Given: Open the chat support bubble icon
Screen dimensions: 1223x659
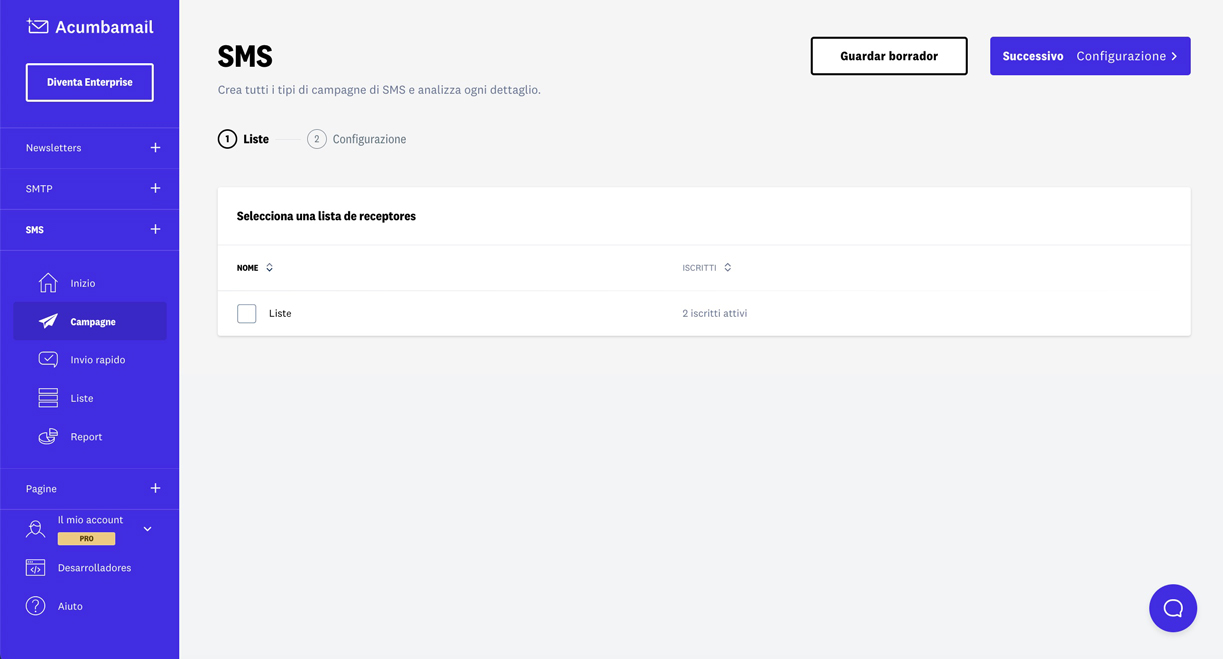Looking at the screenshot, I should click(x=1172, y=608).
